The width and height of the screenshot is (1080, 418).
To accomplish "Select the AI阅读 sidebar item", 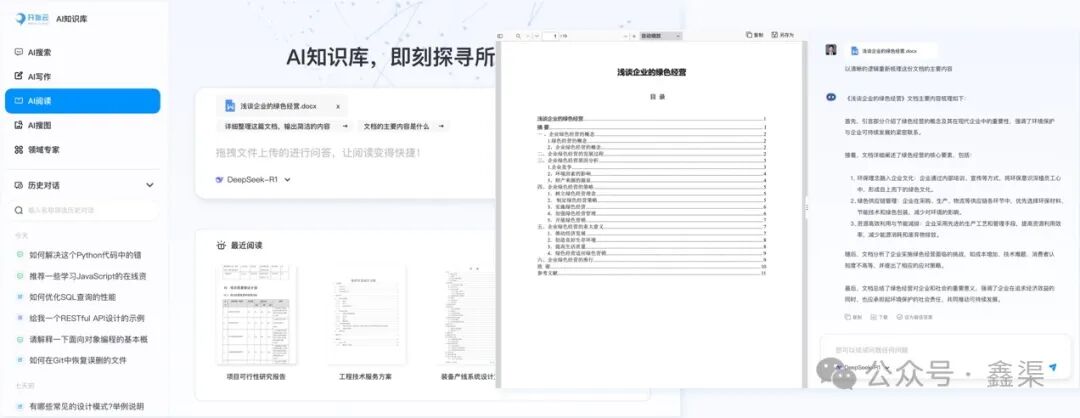I will (x=83, y=101).
